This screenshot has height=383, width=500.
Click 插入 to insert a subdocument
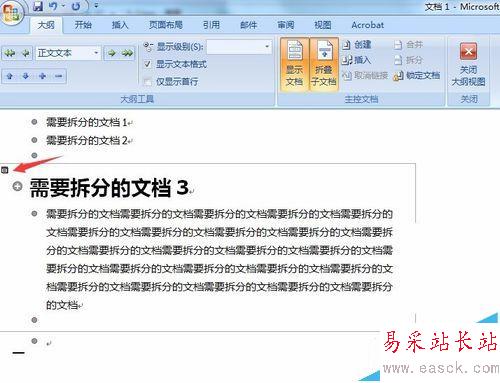356,60
